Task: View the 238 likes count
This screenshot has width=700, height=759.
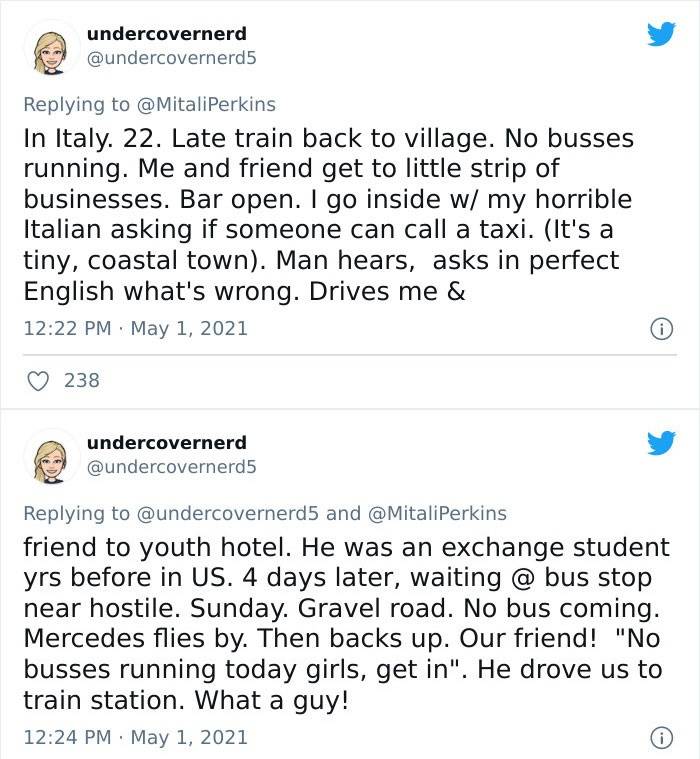Action: (x=82, y=381)
